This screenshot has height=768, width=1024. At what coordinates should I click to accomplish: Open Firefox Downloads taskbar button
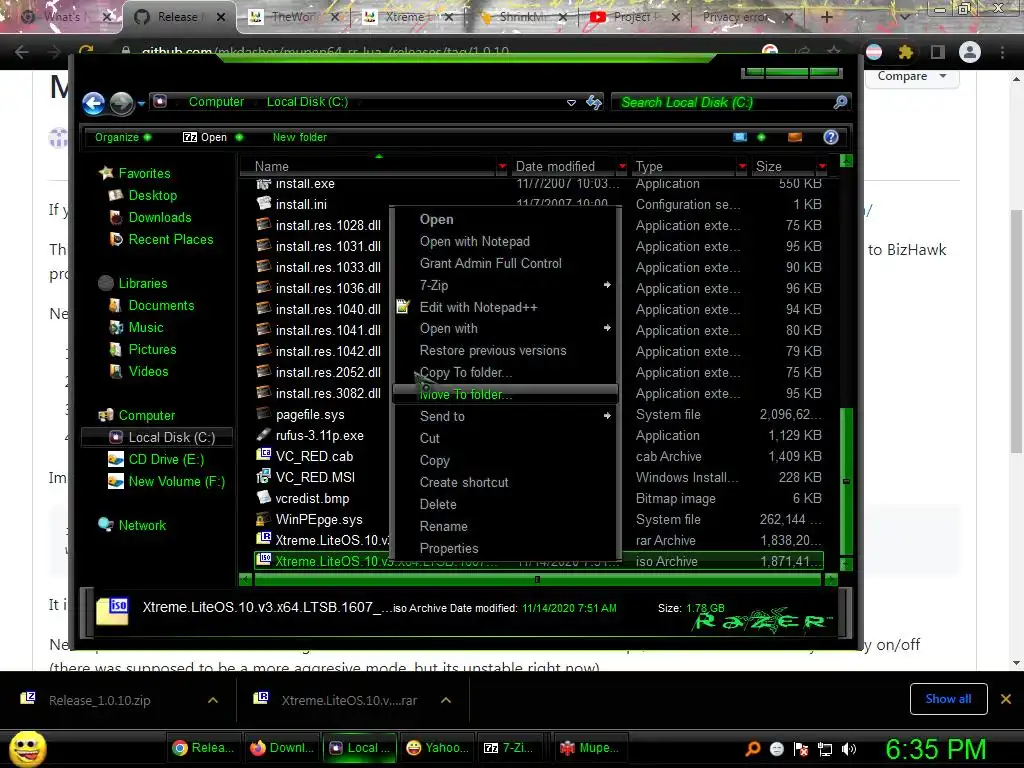(282, 748)
